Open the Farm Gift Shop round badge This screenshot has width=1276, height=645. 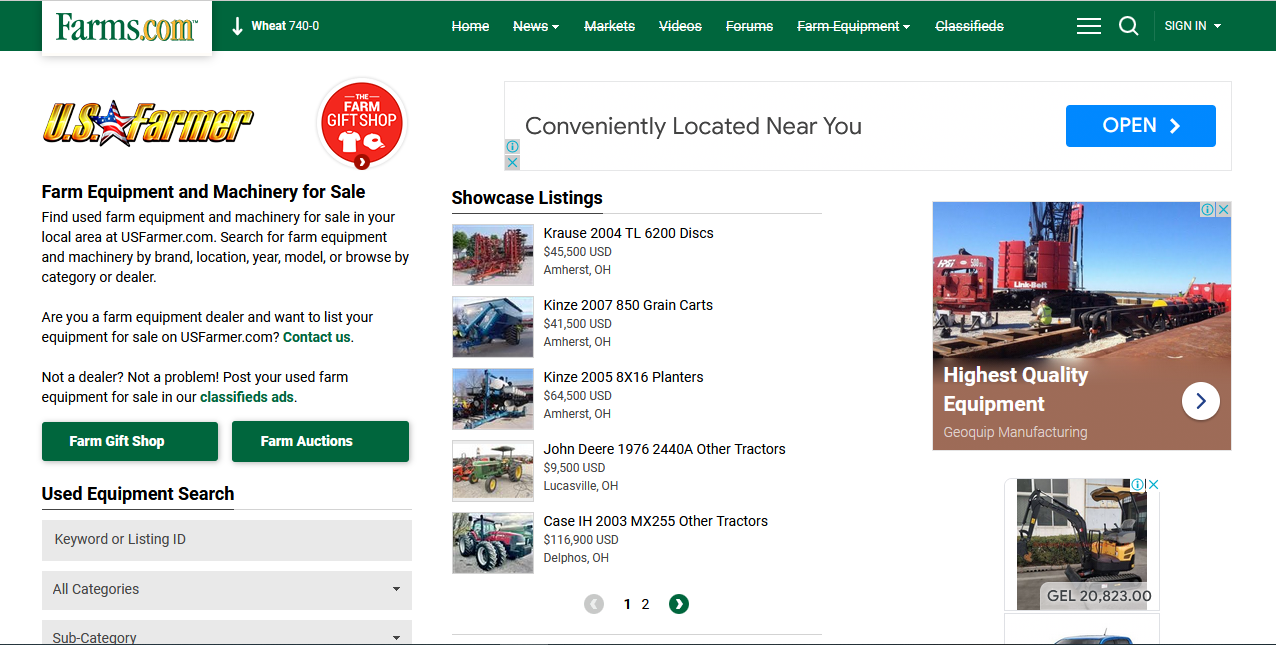(x=362, y=124)
